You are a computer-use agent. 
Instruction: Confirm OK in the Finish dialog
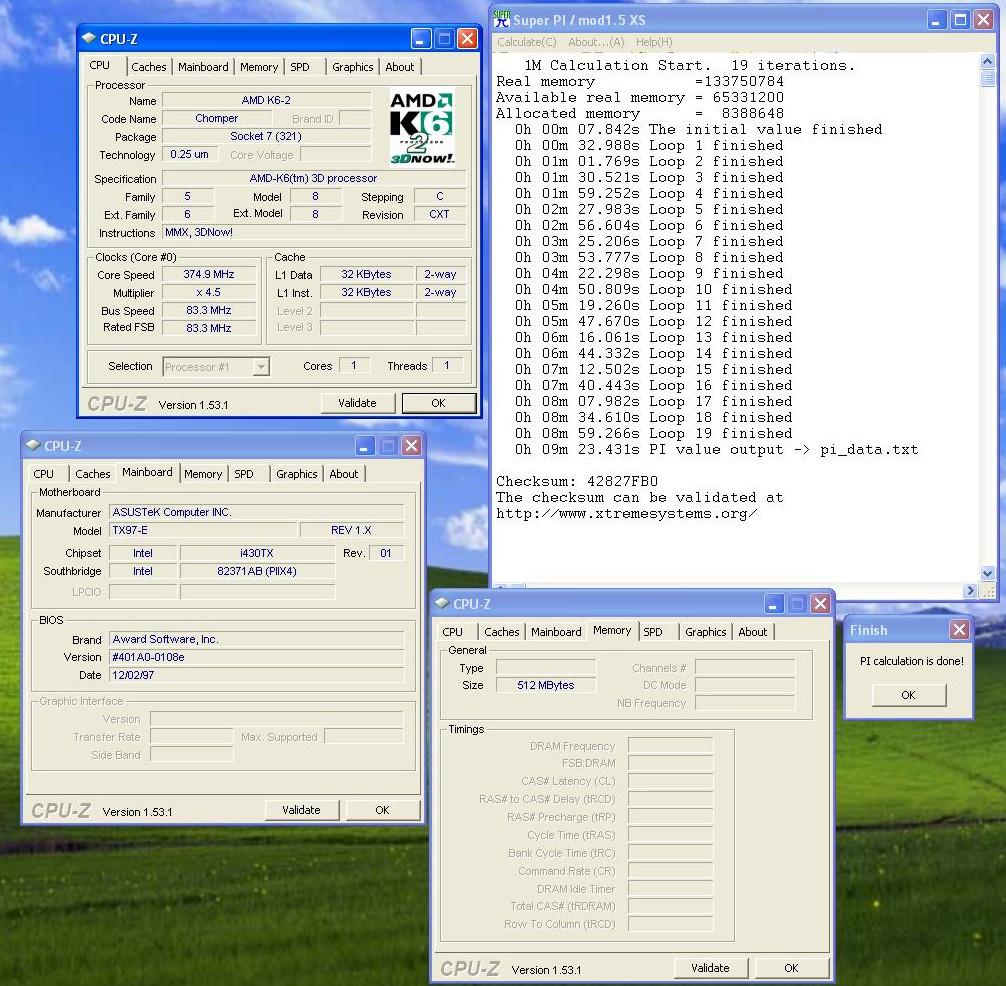point(908,695)
